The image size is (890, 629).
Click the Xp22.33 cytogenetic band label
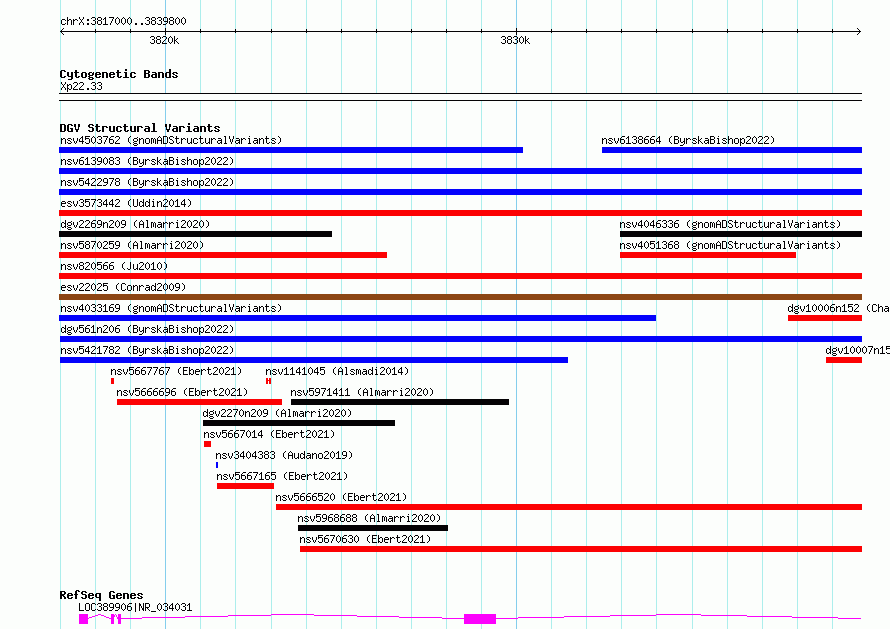(x=81, y=86)
